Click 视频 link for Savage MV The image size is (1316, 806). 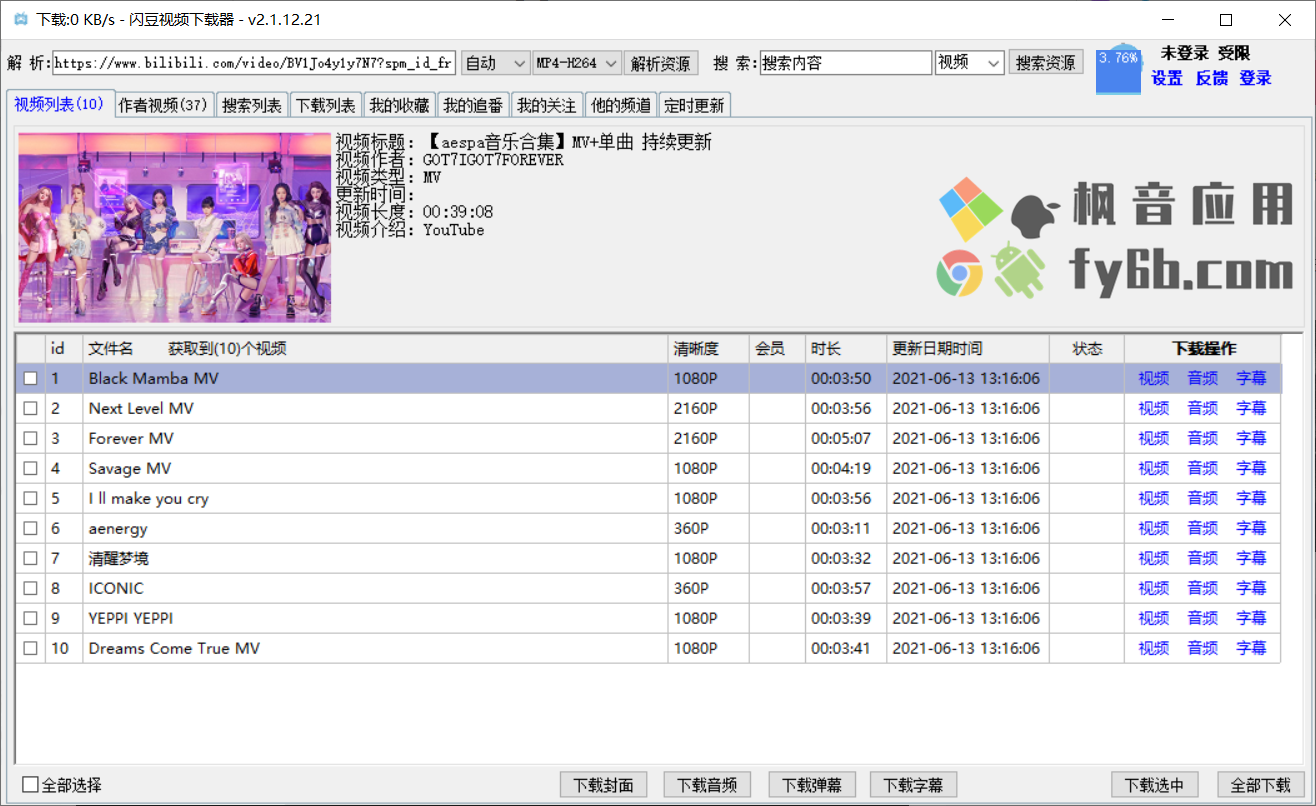coord(1154,469)
